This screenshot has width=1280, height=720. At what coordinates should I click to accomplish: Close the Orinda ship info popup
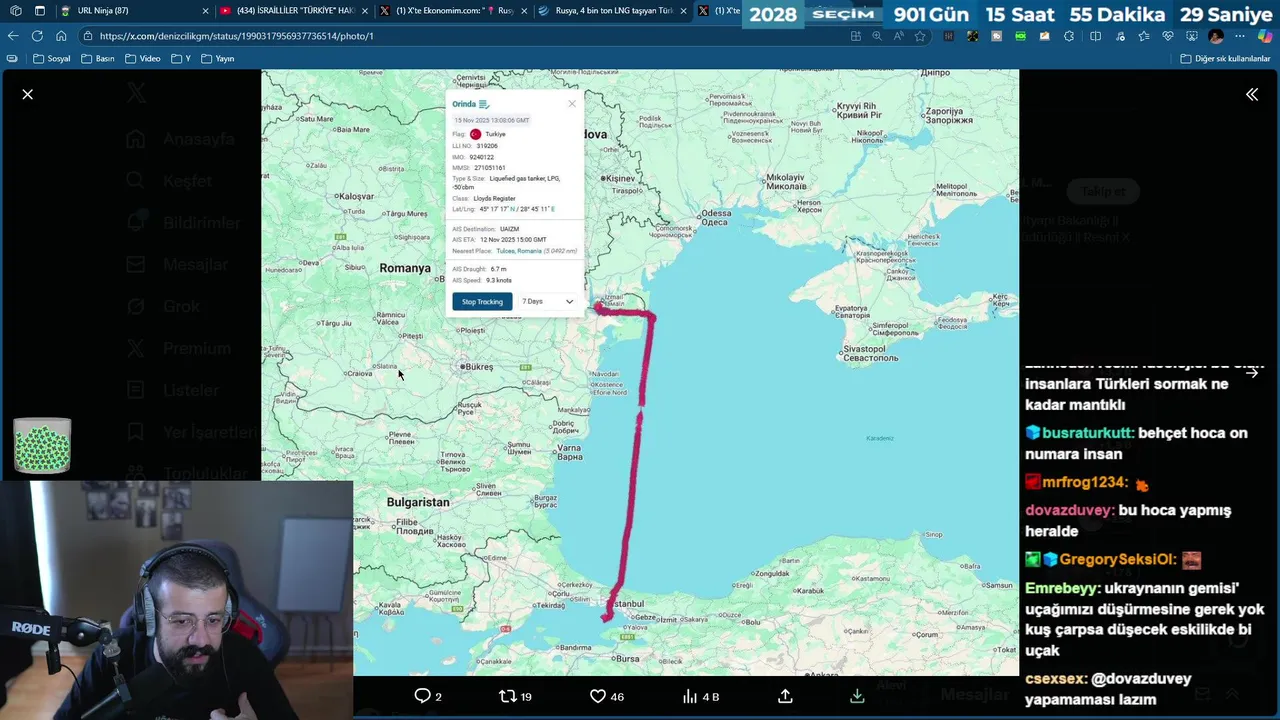pos(572,104)
